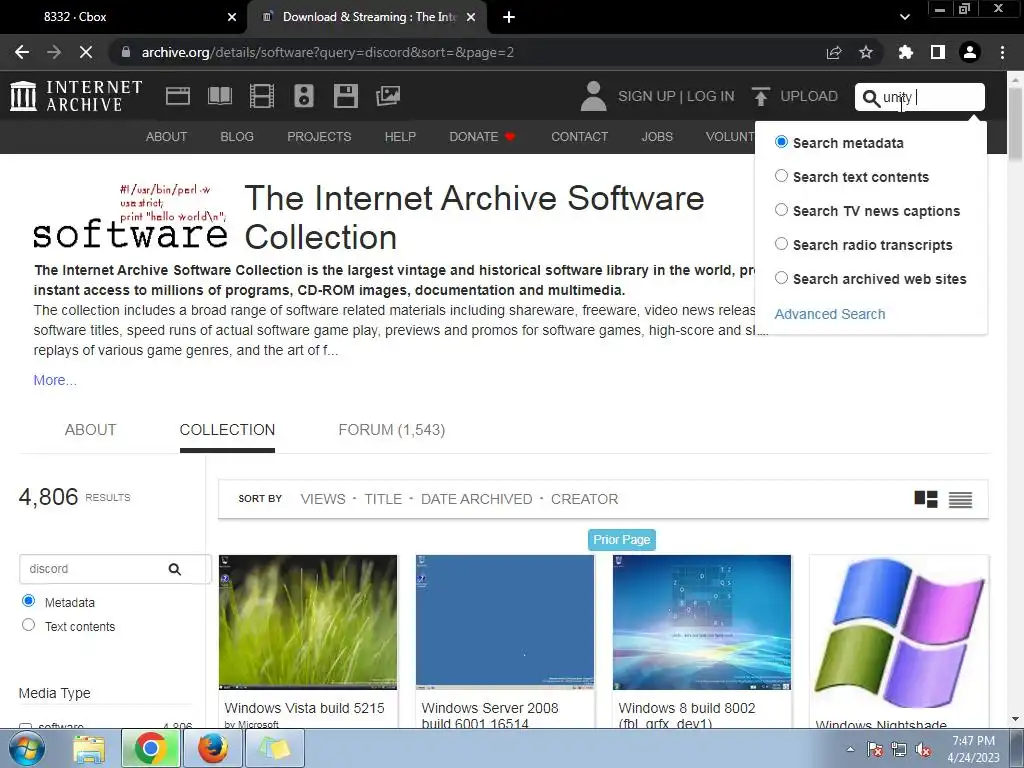1024x768 pixels.
Task: Open the BLOG menu item
Action: [x=237, y=136]
